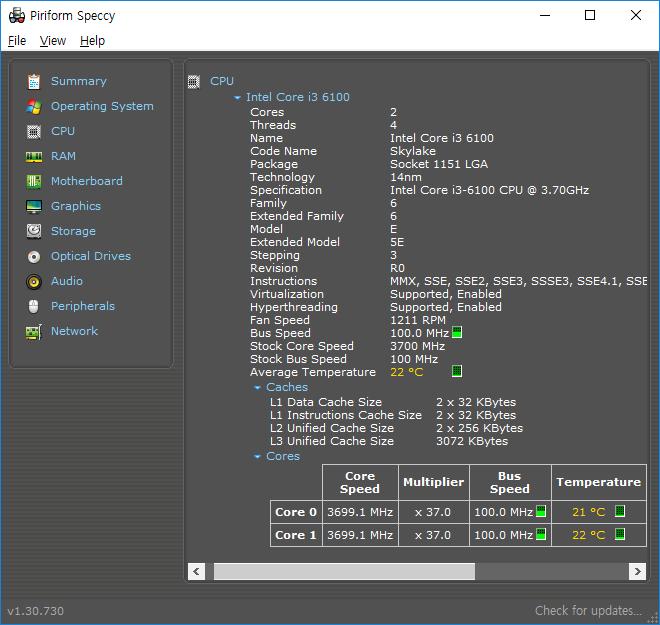660x625 pixels.
Task: Click the horizontal scrollbar right arrow
Action: (636, 571)
